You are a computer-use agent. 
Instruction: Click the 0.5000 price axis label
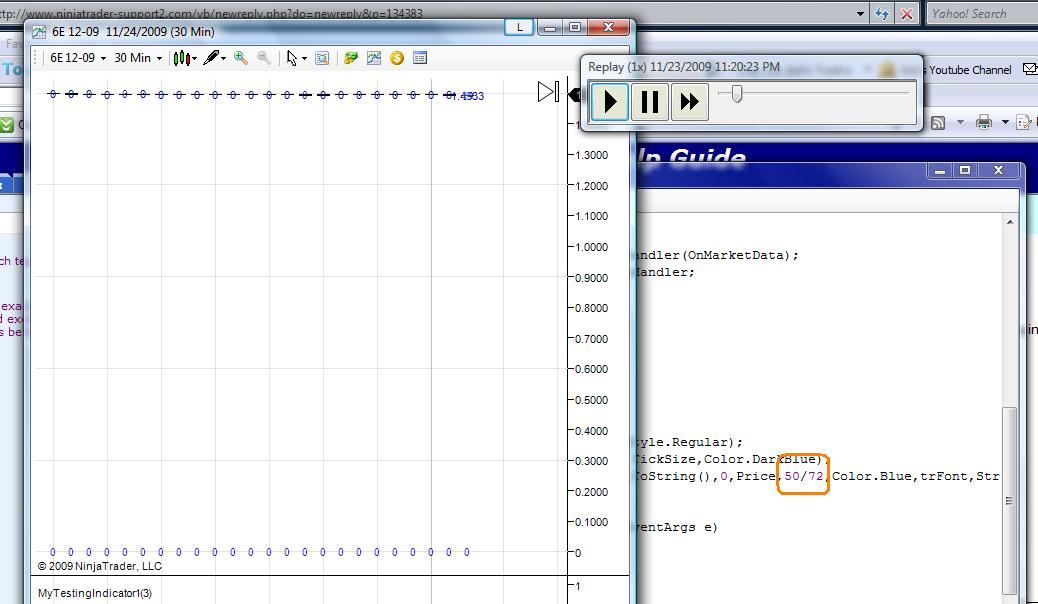point(591,400)
